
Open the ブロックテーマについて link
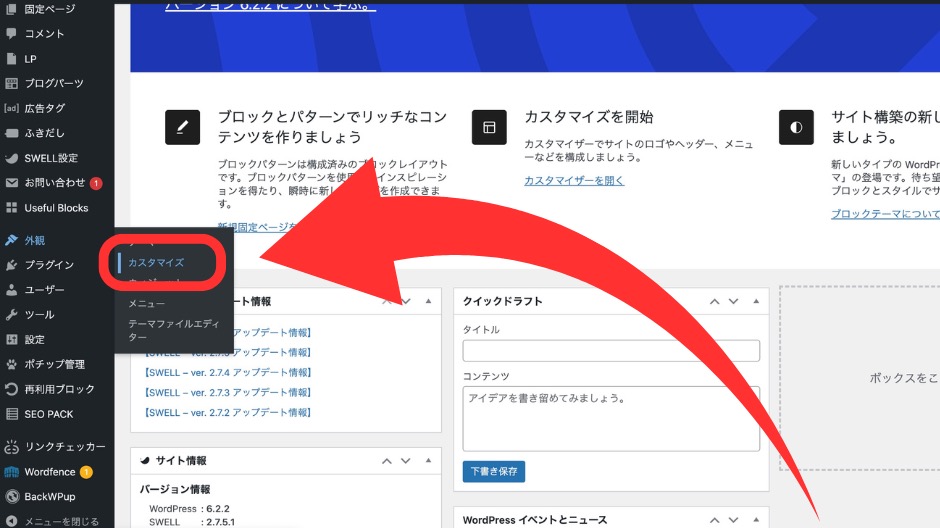click(x=885, y=214)
